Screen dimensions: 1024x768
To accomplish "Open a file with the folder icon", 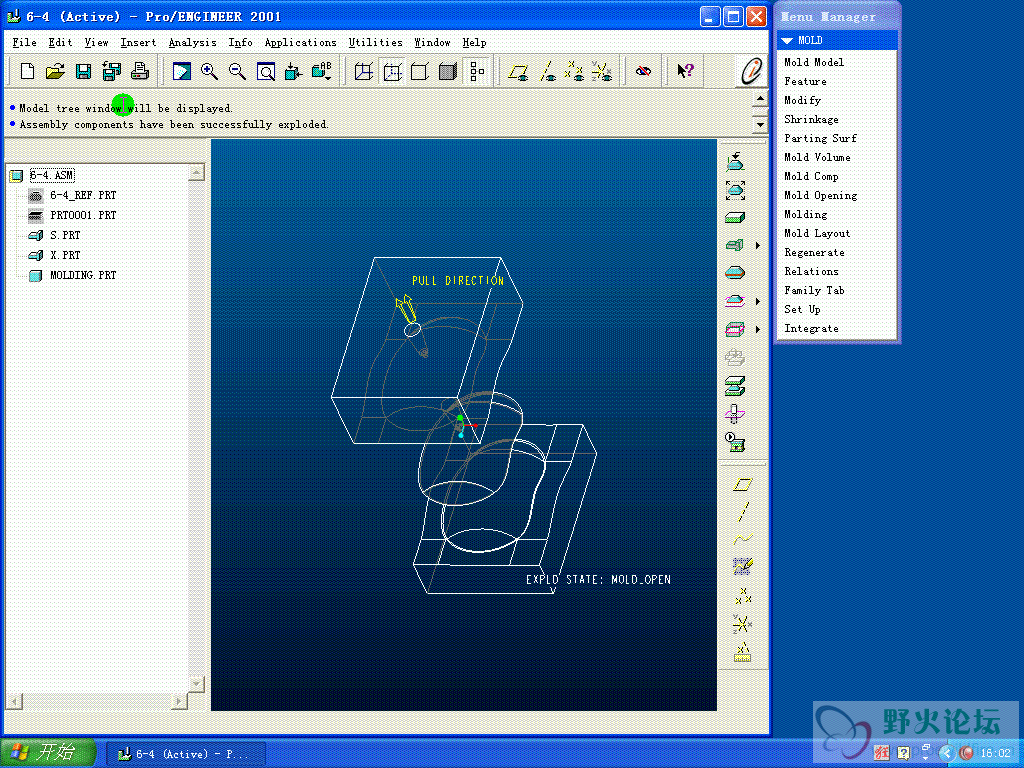I will pos(56,71).
